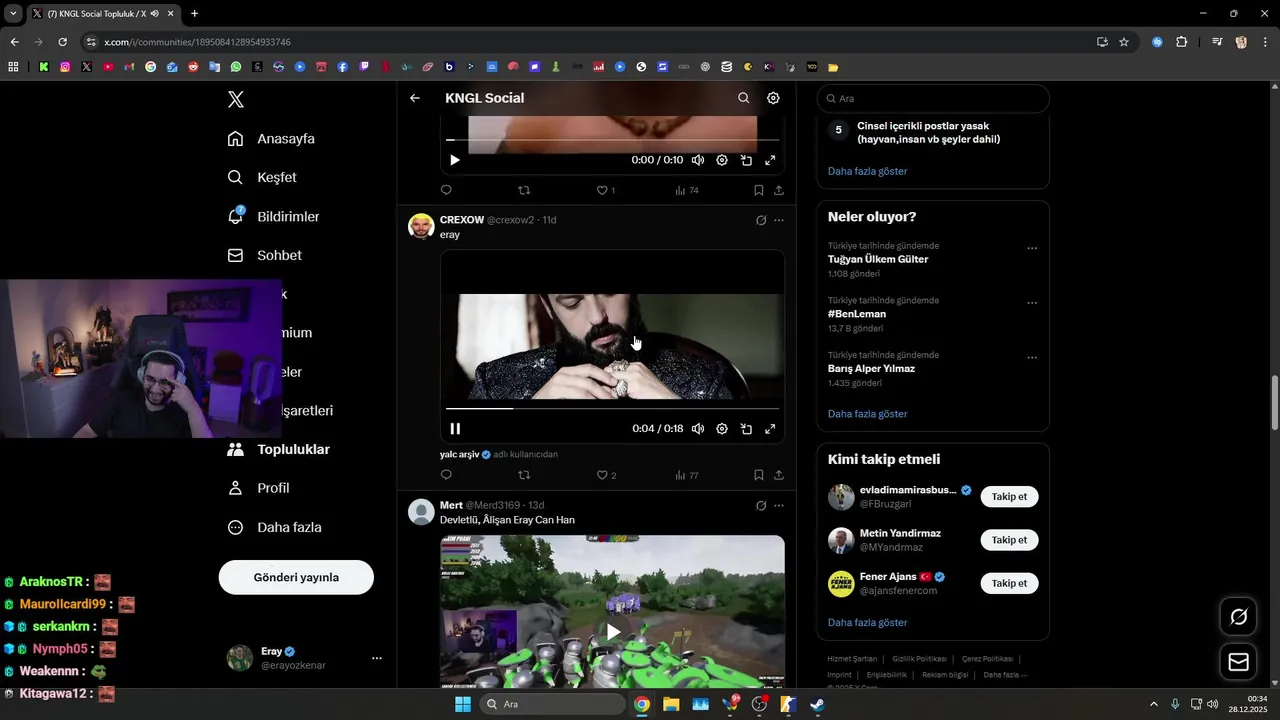Enter fullscreen on CREXOW video
This screenshot has height=720, width=1280.
point(770,429)
